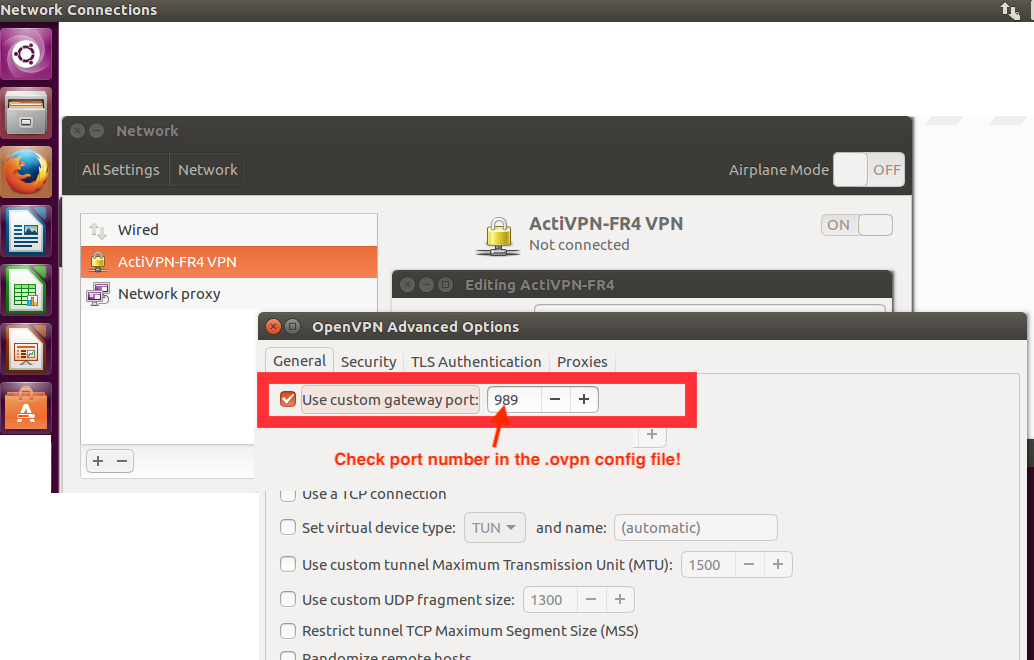Switch to the Security tab

(368, 361)
